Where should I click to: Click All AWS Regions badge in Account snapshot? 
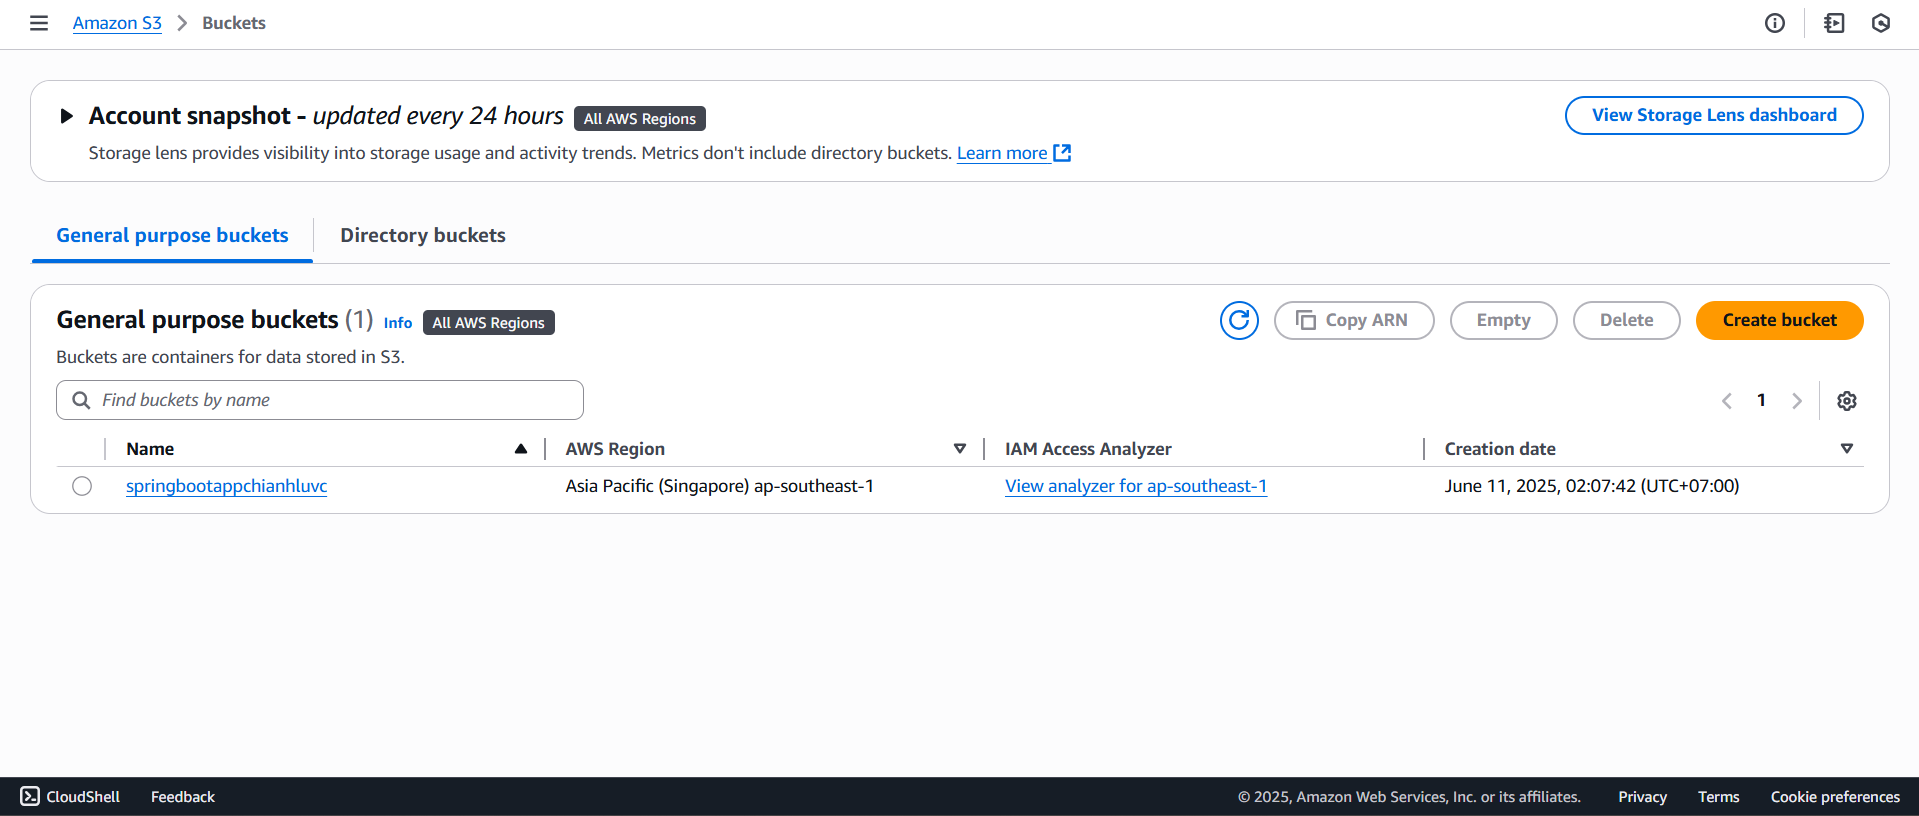point(640,118)
